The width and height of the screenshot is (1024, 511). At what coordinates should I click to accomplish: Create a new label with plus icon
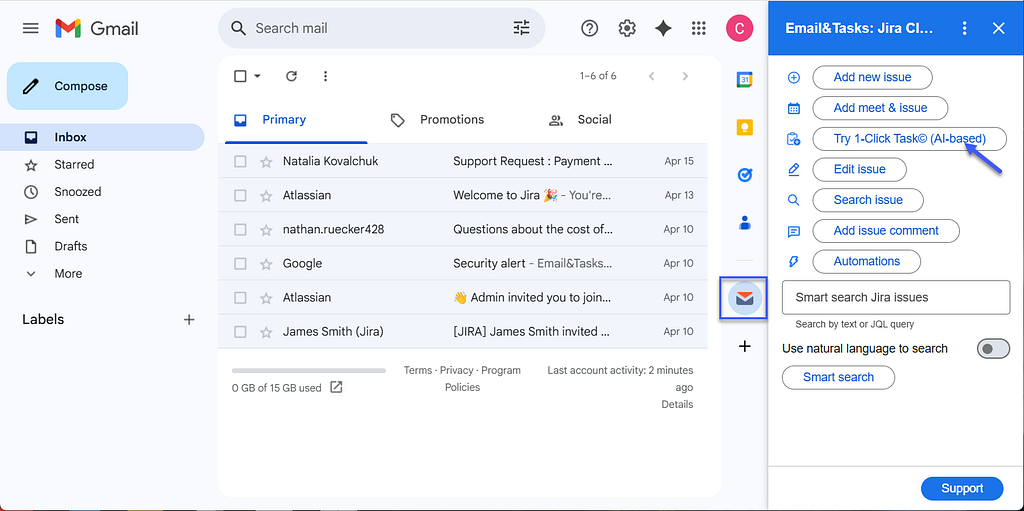189,320
